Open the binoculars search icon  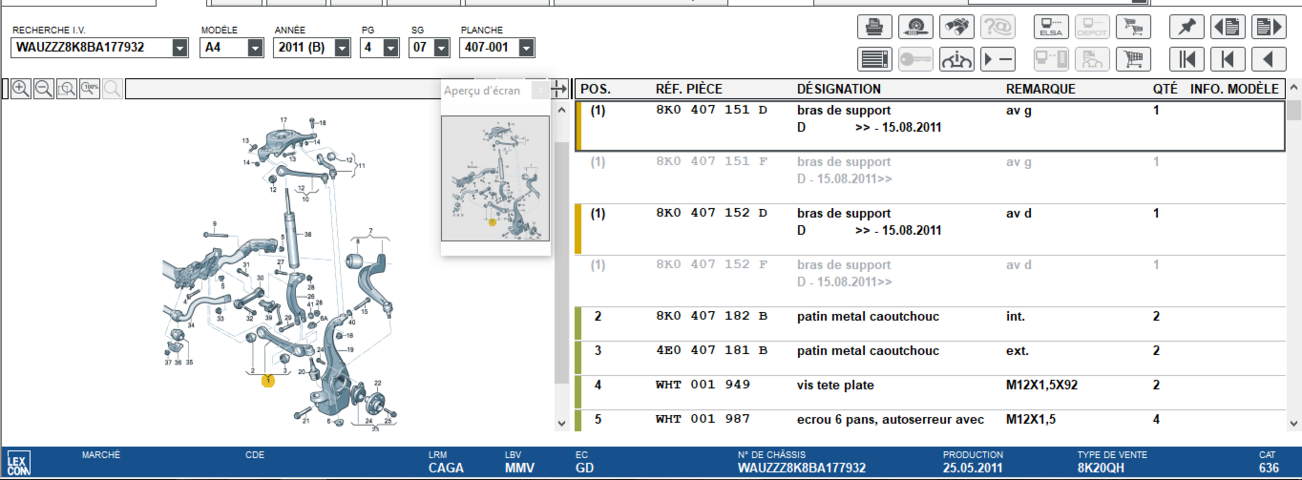click(956, 27)
